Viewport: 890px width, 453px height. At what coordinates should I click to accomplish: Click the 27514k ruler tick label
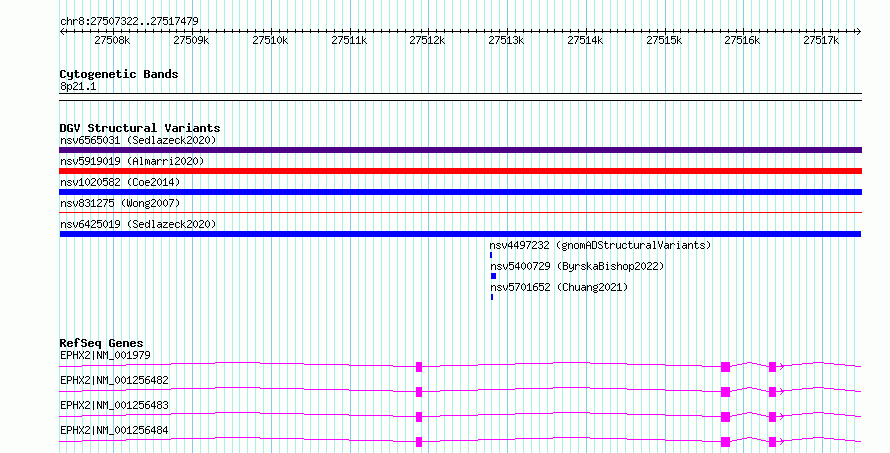click(x=585, y=40)
